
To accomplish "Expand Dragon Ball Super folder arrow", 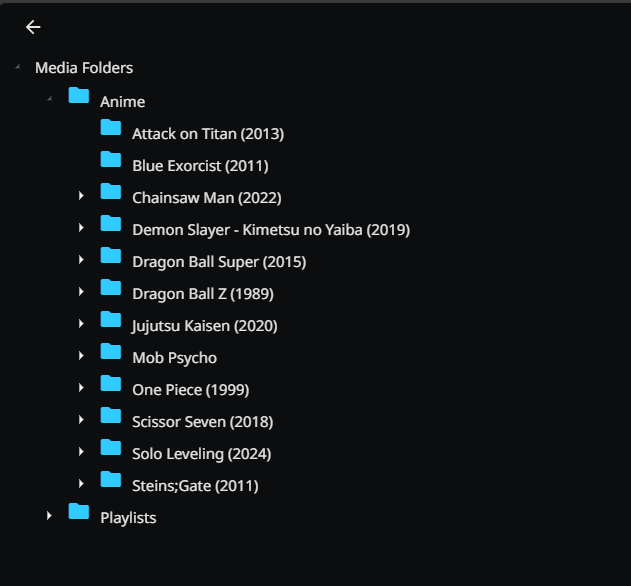I will (81, 260).
